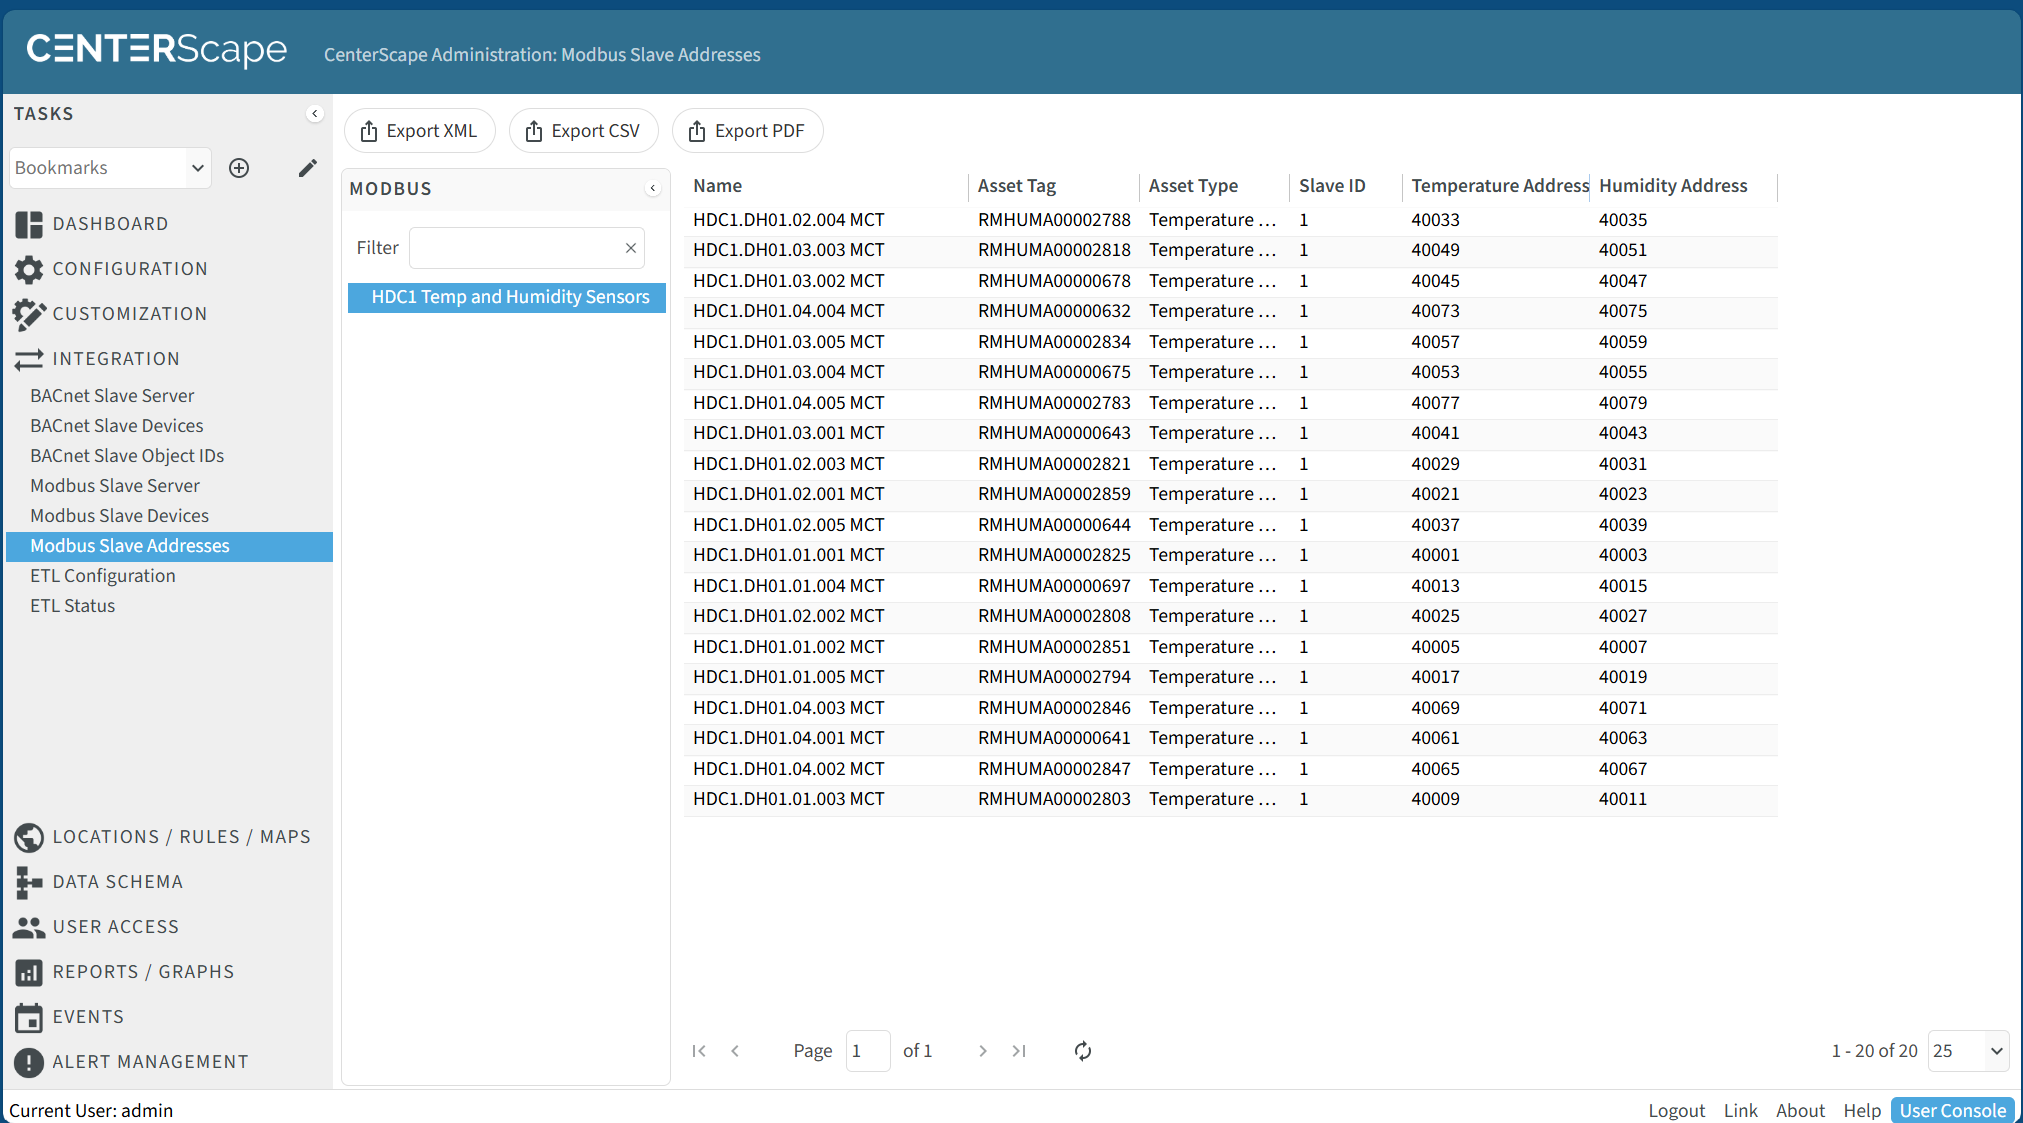Image resolution: width=2023 pixels, height=1123 pixels.
Task: Click the Logout link
Action: (1676, 1110)
